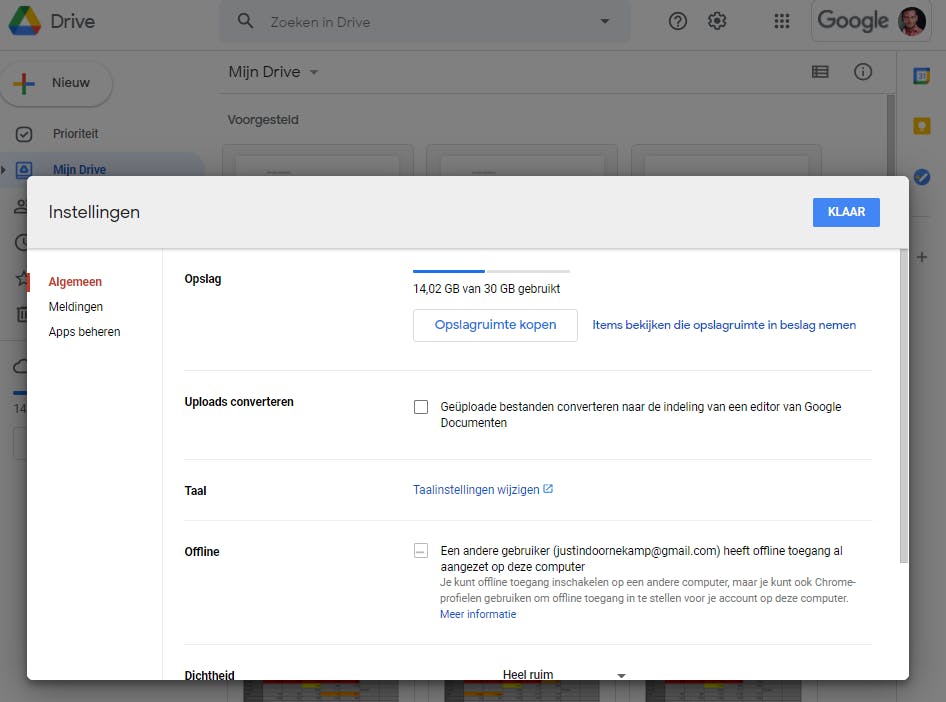Click the "Instellingen" dialog title
This screenshot has width=946, height=702.
point(94,212)
